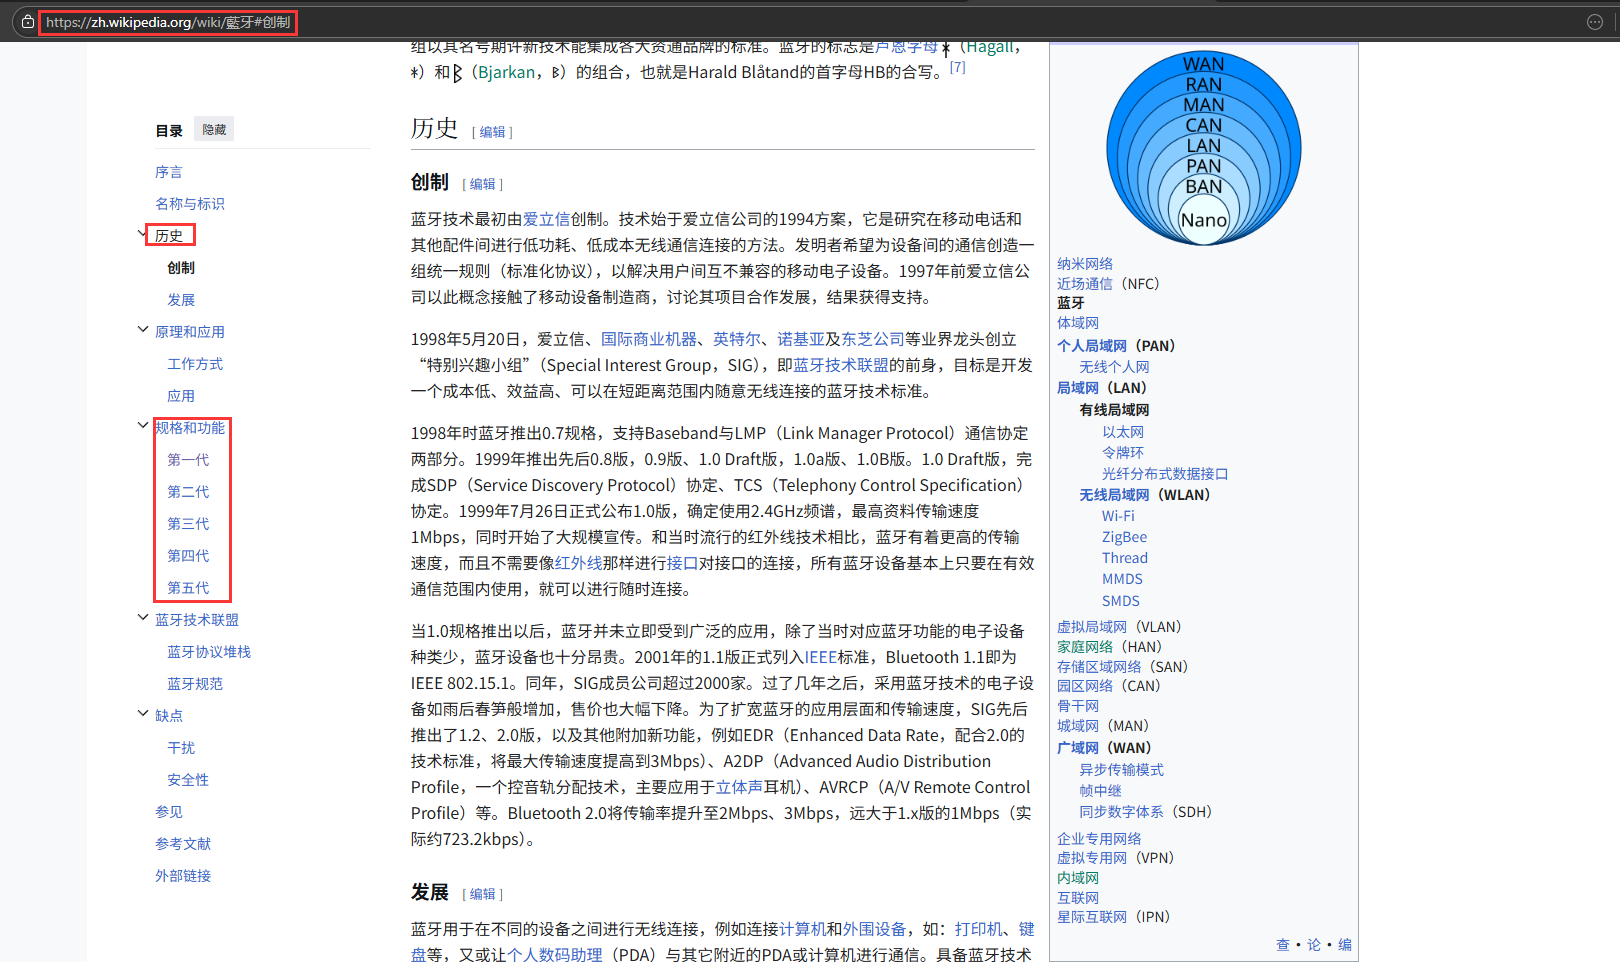
Task: Click 编 template edit link
Action: point(1345,945)
